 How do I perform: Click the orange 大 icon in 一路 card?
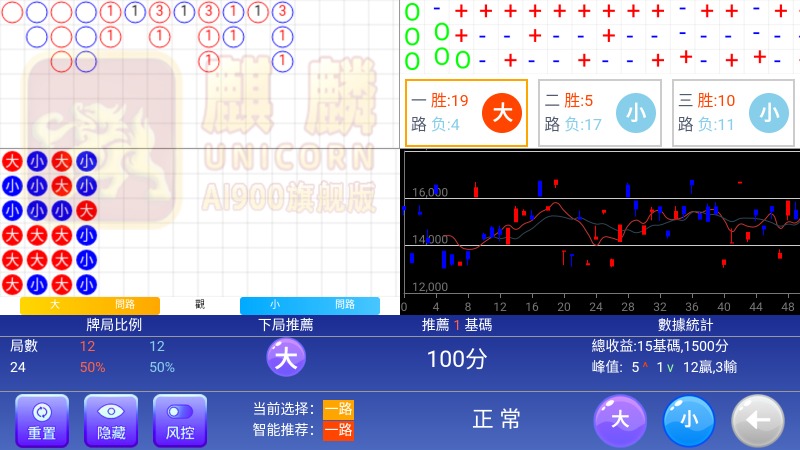pyautogui.click(x=502, y=113)
